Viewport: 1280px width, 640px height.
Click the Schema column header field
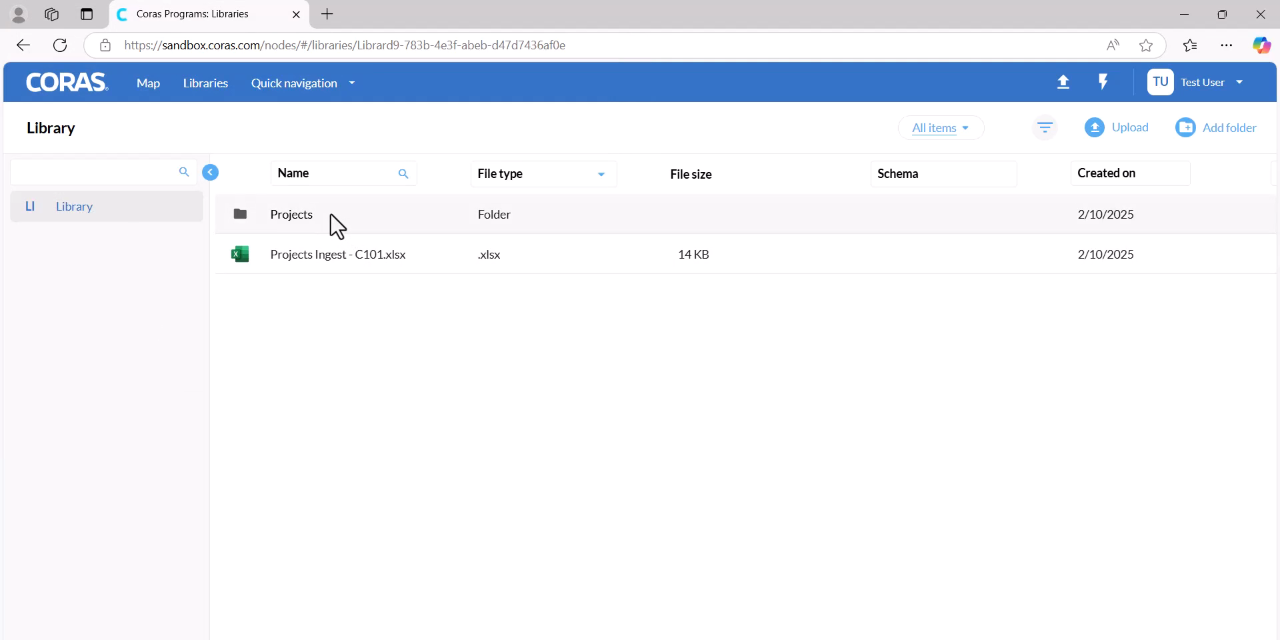click(943, 173)
